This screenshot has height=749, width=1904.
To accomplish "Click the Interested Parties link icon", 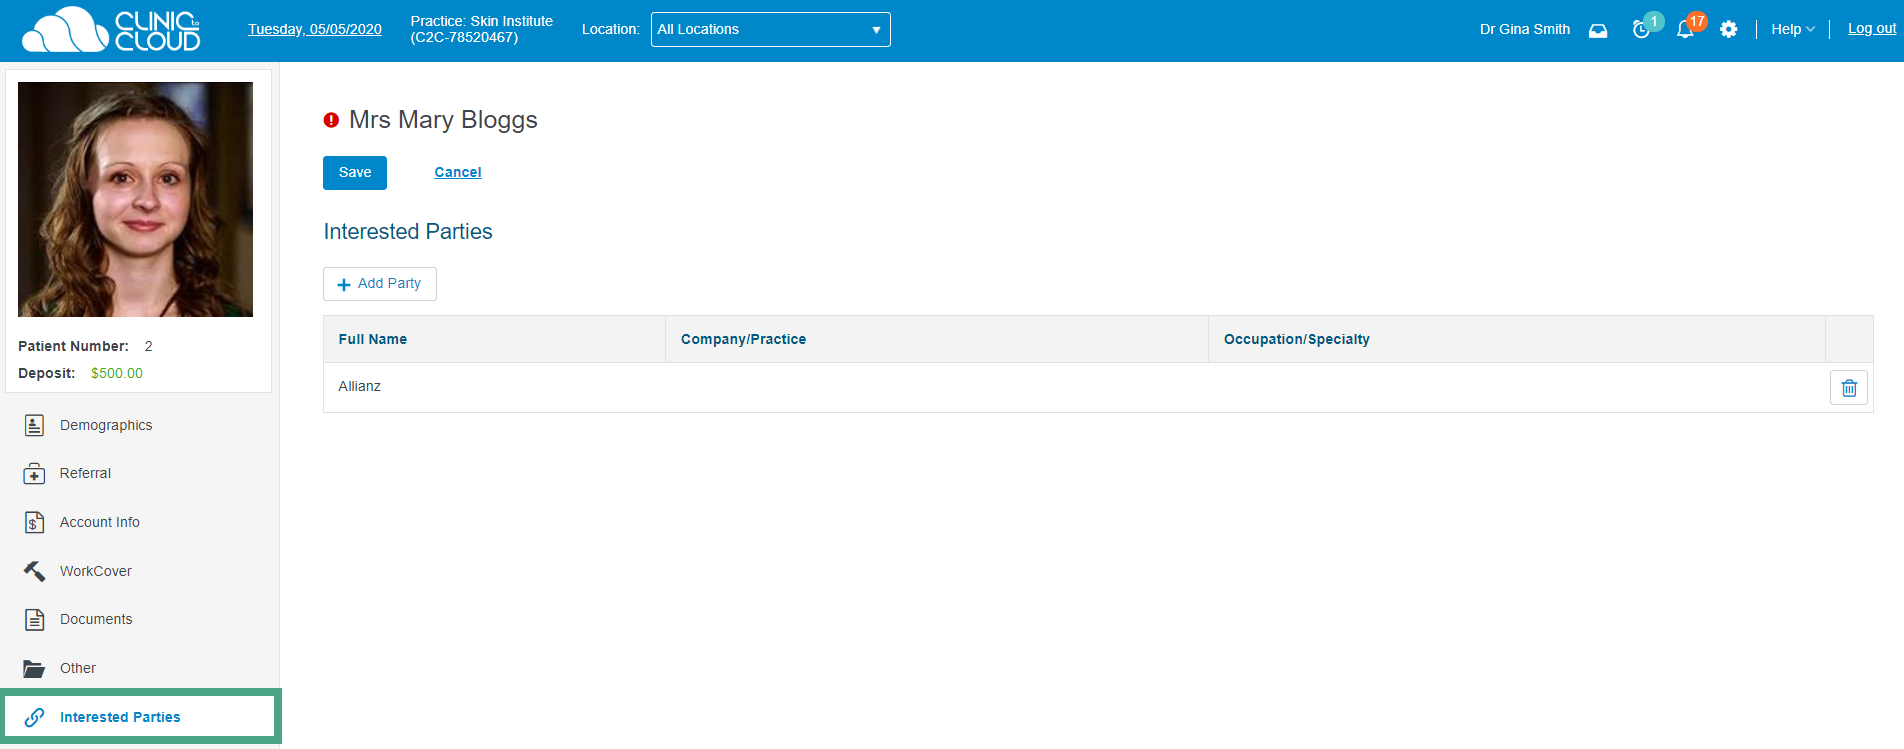I will pos(34,717).
